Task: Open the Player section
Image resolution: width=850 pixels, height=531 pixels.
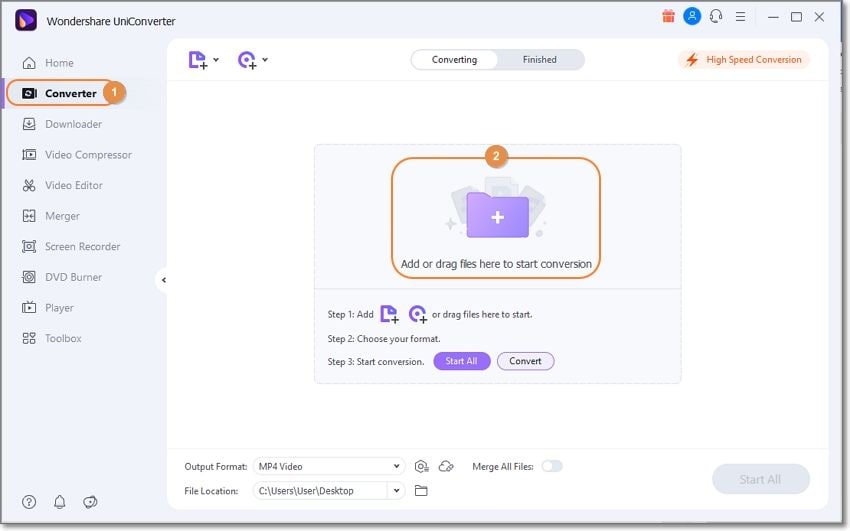Action: [x=59, y=308]
